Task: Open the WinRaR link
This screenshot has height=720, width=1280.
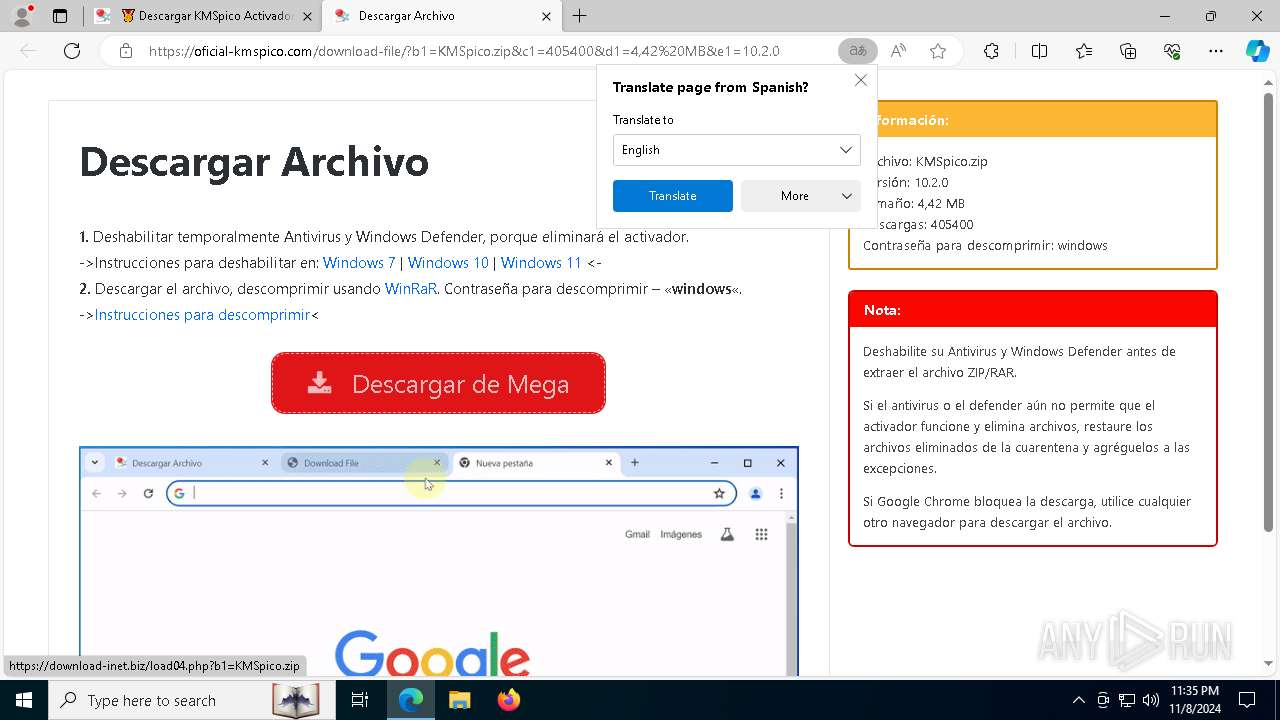Action: [x=411, y=289]
